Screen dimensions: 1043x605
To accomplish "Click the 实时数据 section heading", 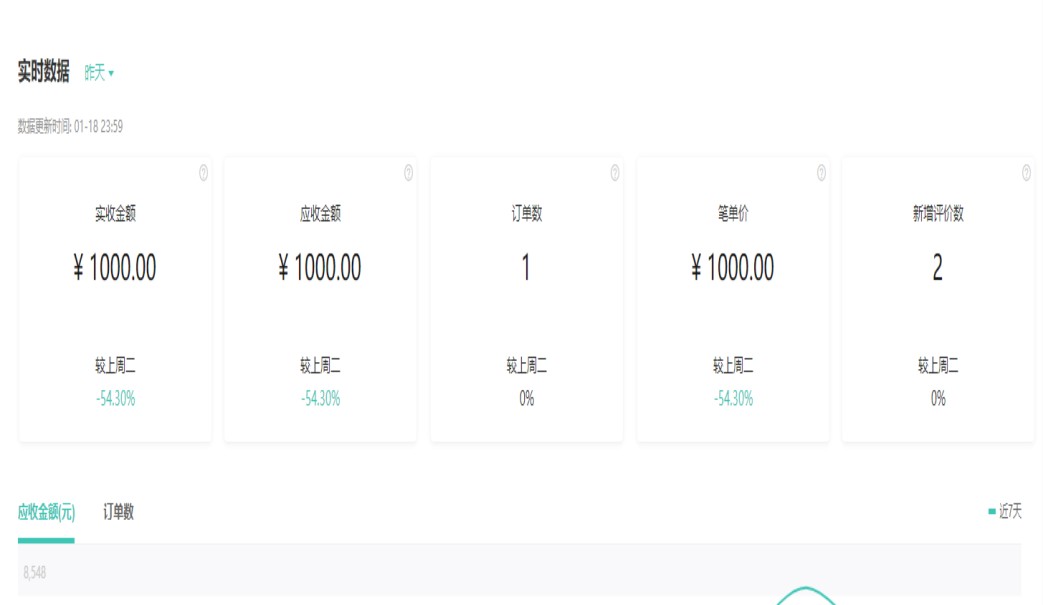I will point(44,72).
